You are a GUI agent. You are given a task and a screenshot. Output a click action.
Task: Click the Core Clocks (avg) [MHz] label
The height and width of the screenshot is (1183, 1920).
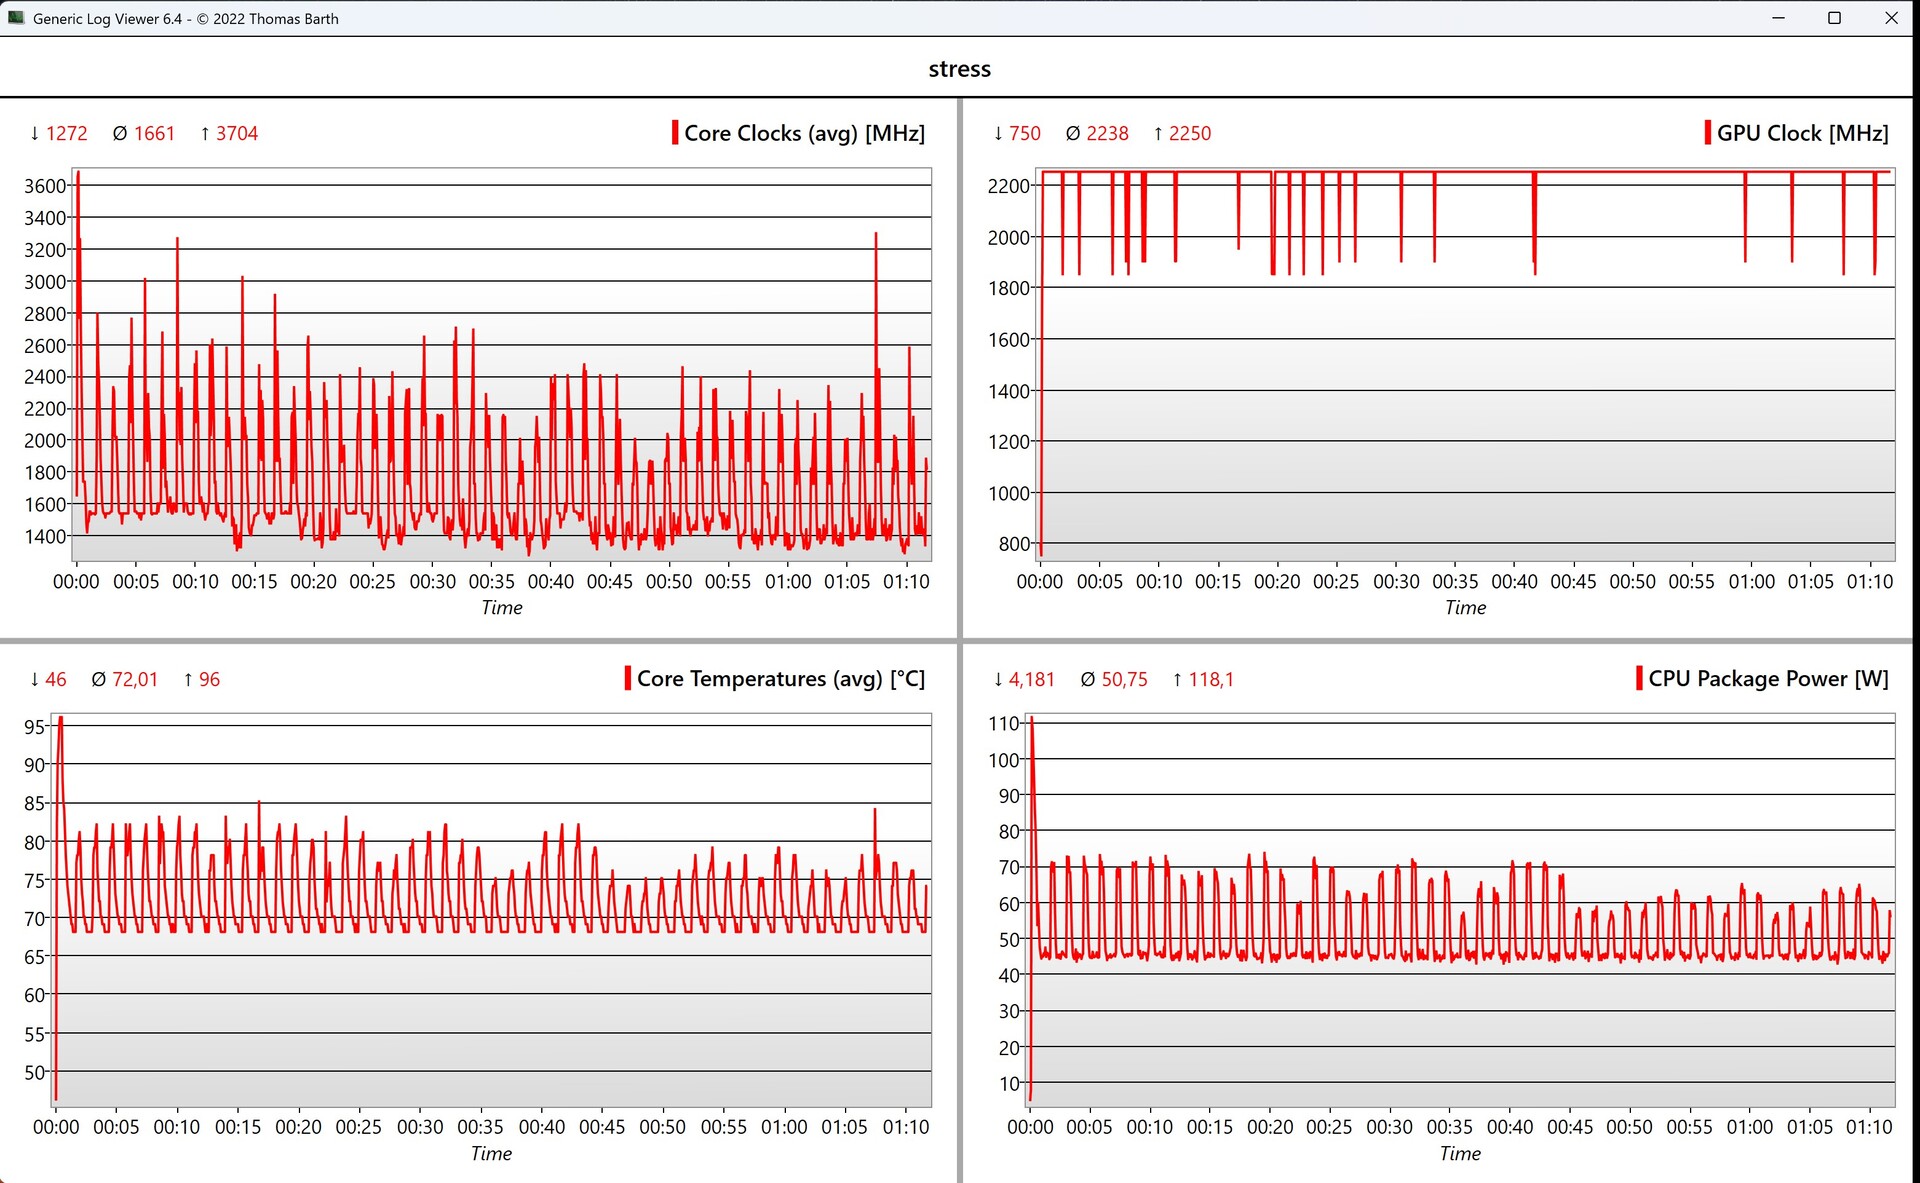pyautogui.click(x=804, y=133)
